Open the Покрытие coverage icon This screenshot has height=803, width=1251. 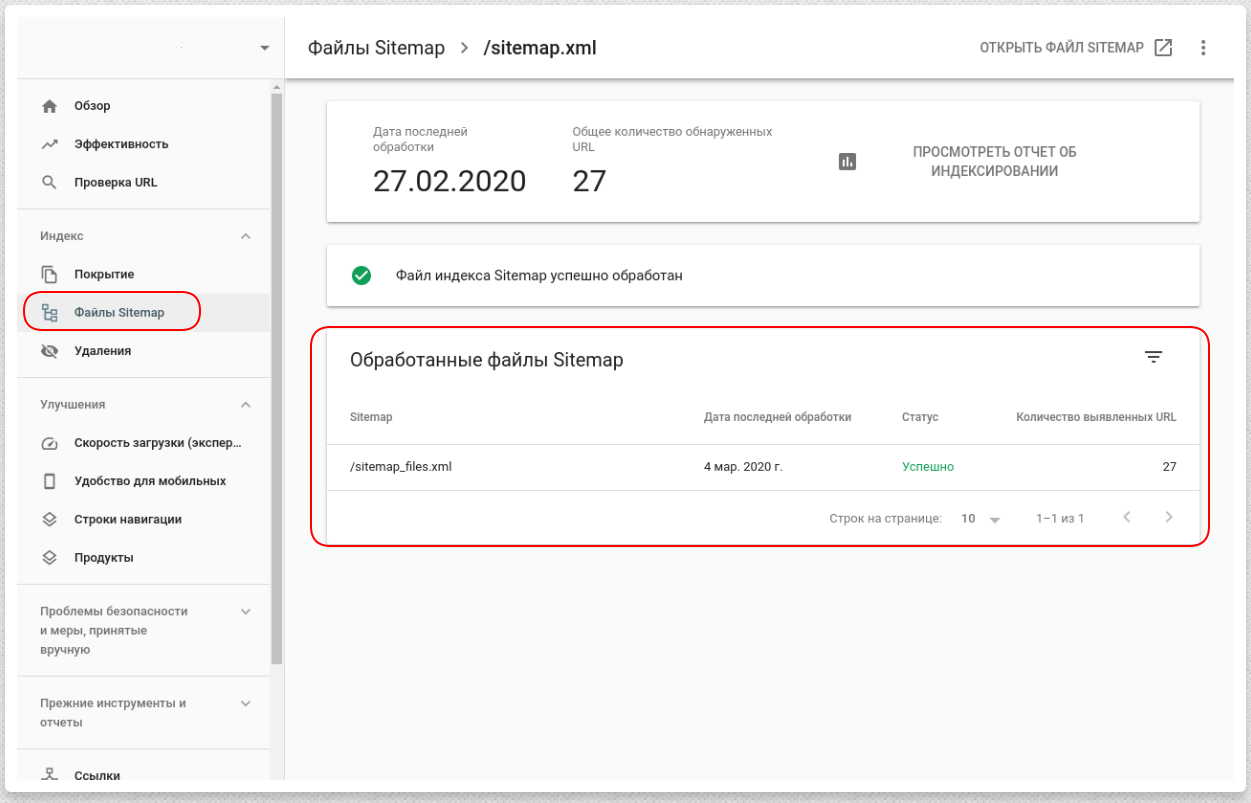pyautogui.click(x=47, y=273)
